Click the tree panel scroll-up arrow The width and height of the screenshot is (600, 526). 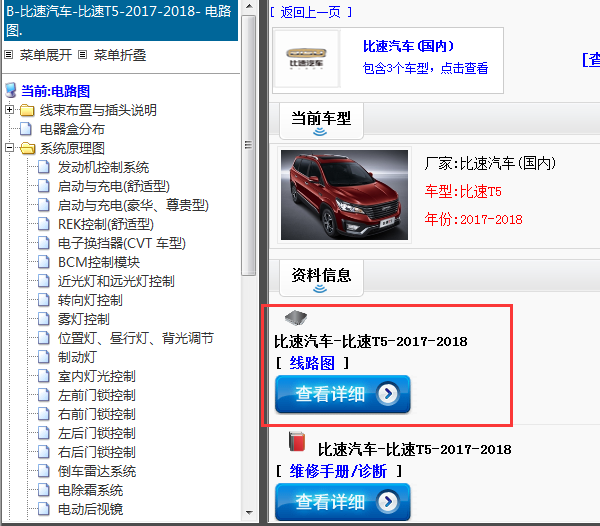pos(249,6)
